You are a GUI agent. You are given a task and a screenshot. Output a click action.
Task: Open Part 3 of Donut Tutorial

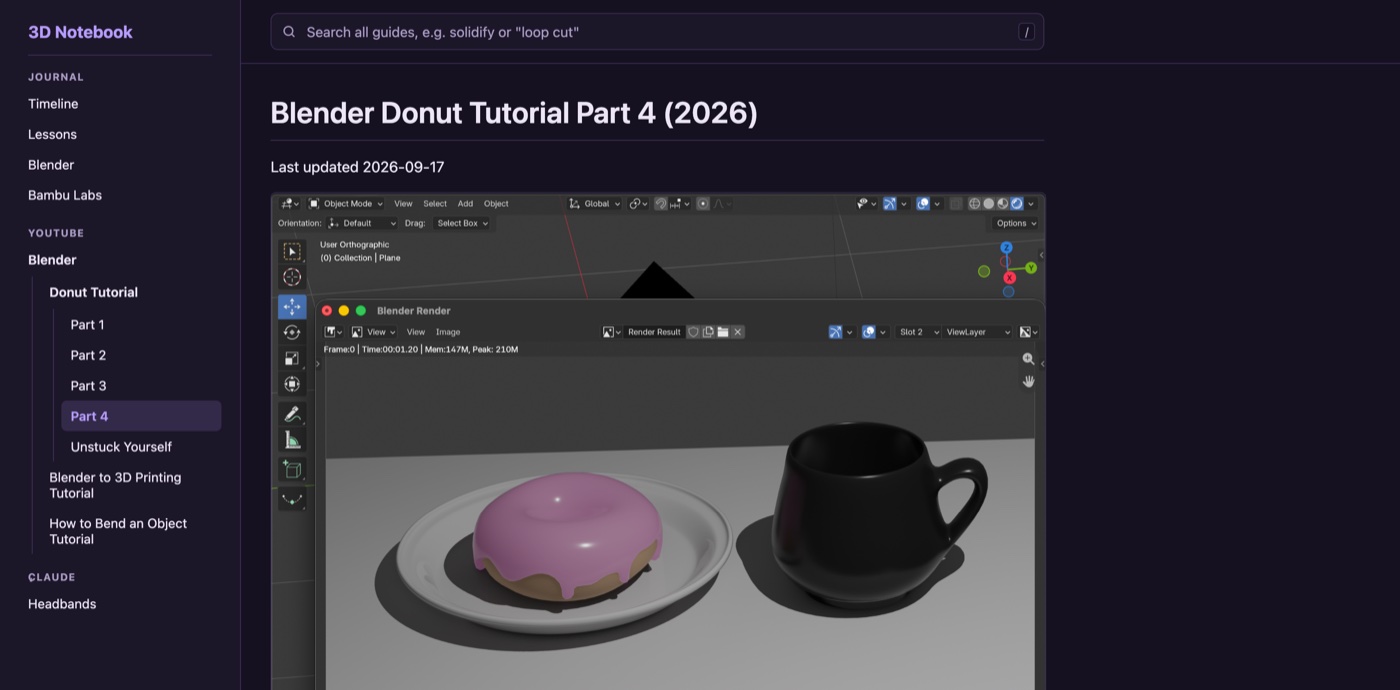pos(88,386)
